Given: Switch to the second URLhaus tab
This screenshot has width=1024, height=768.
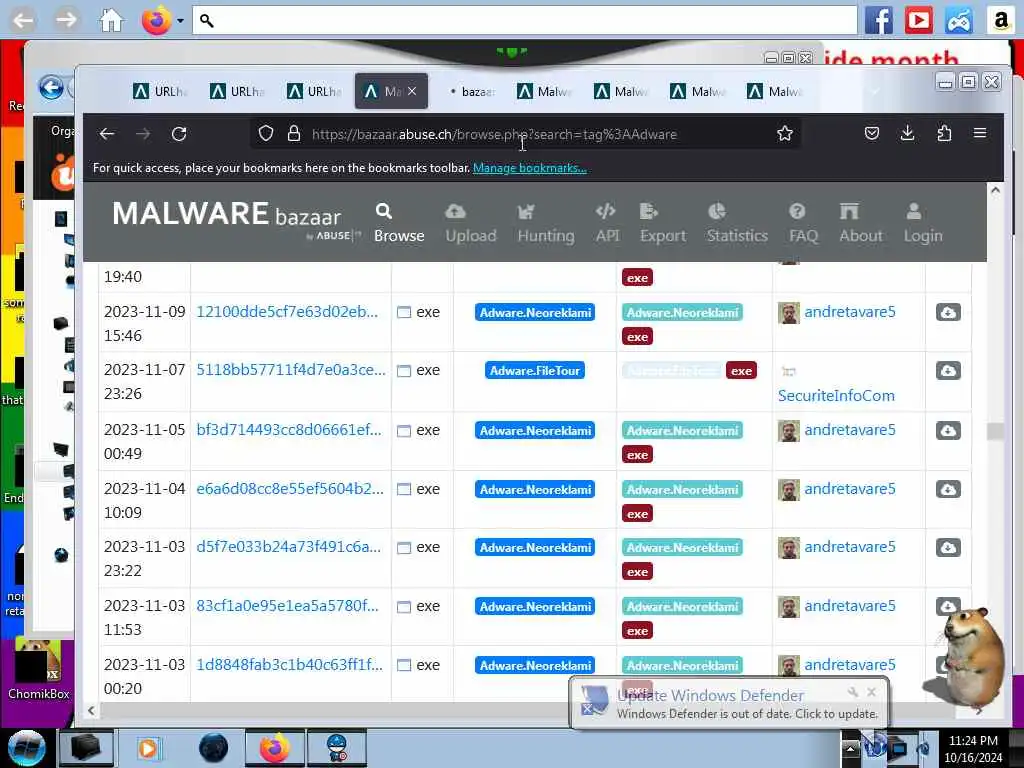Looking at the screenshot, I should (237, 91).
